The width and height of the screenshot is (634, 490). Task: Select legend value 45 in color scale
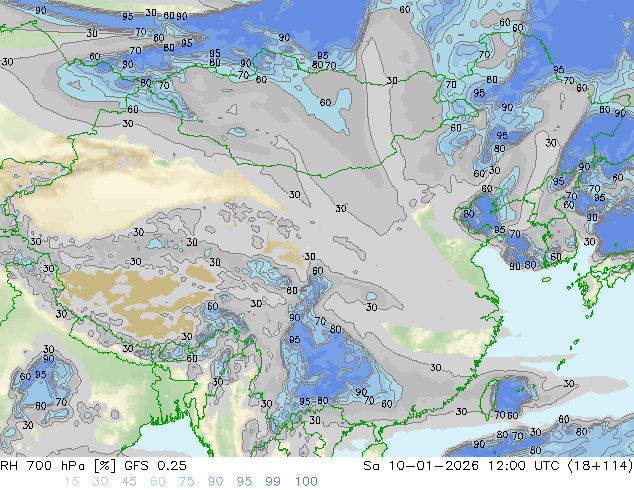pyautogui.click(x=129, y=482)
